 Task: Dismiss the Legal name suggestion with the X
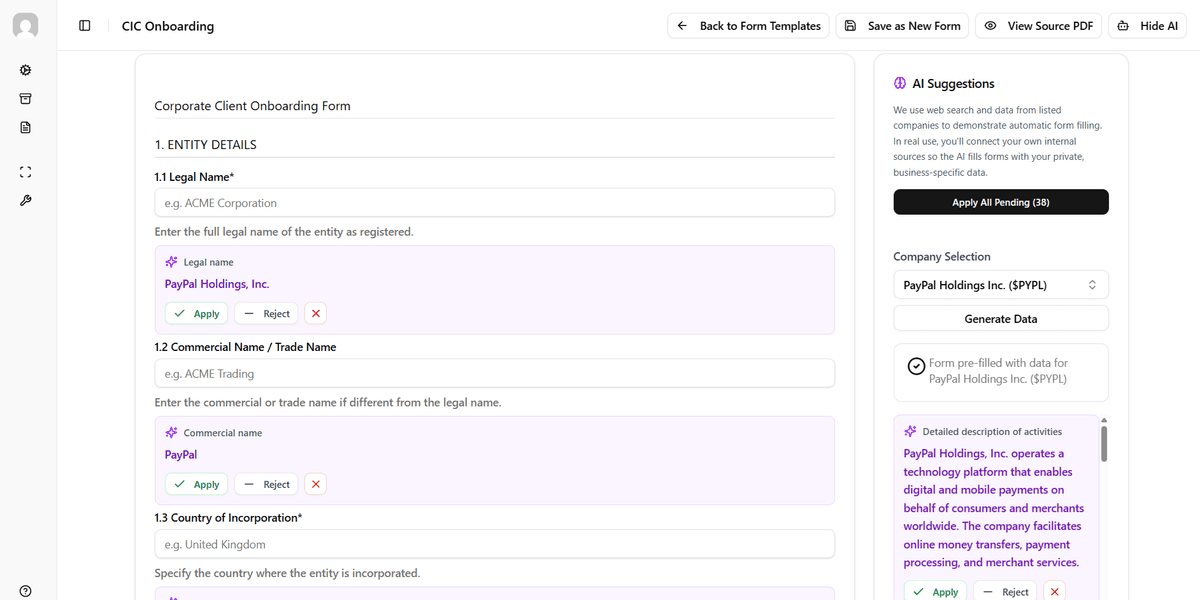tap(315, 313)
